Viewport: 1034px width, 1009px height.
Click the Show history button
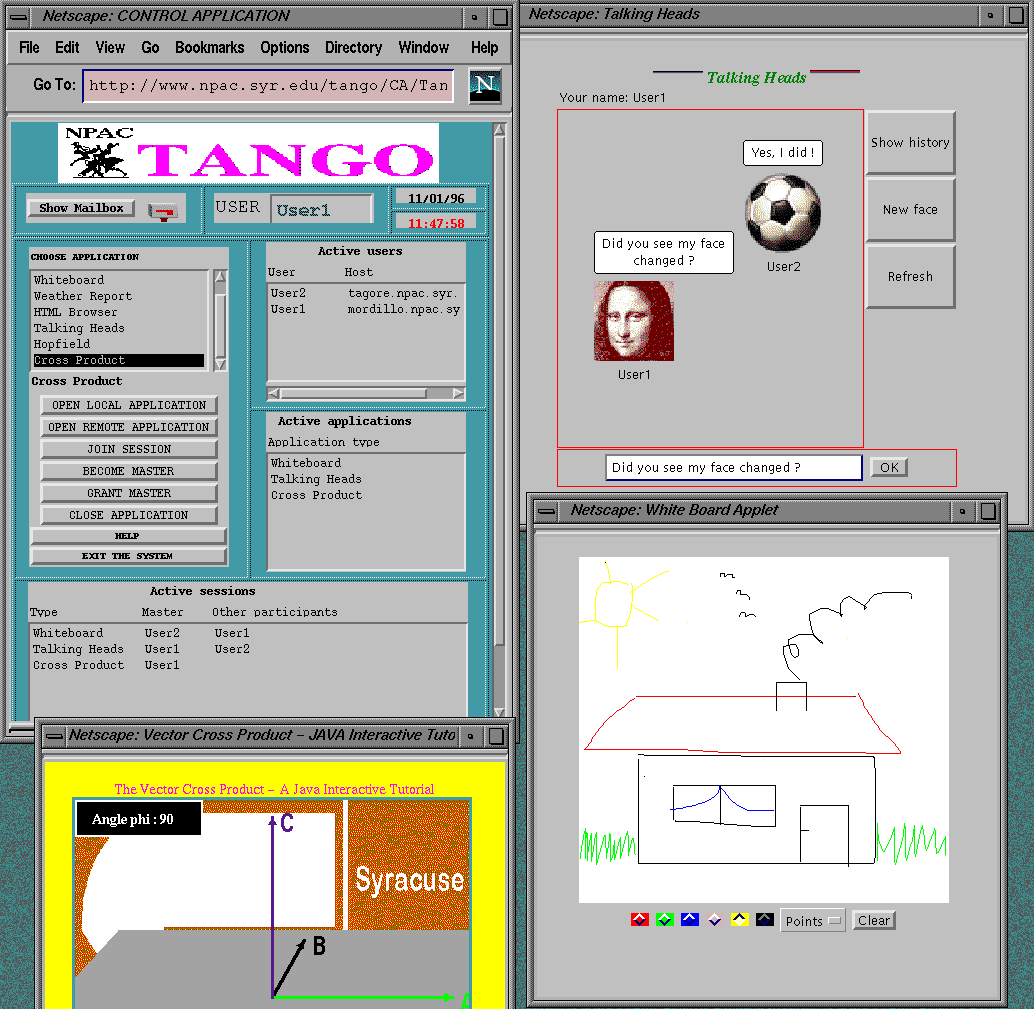(910, 142)
